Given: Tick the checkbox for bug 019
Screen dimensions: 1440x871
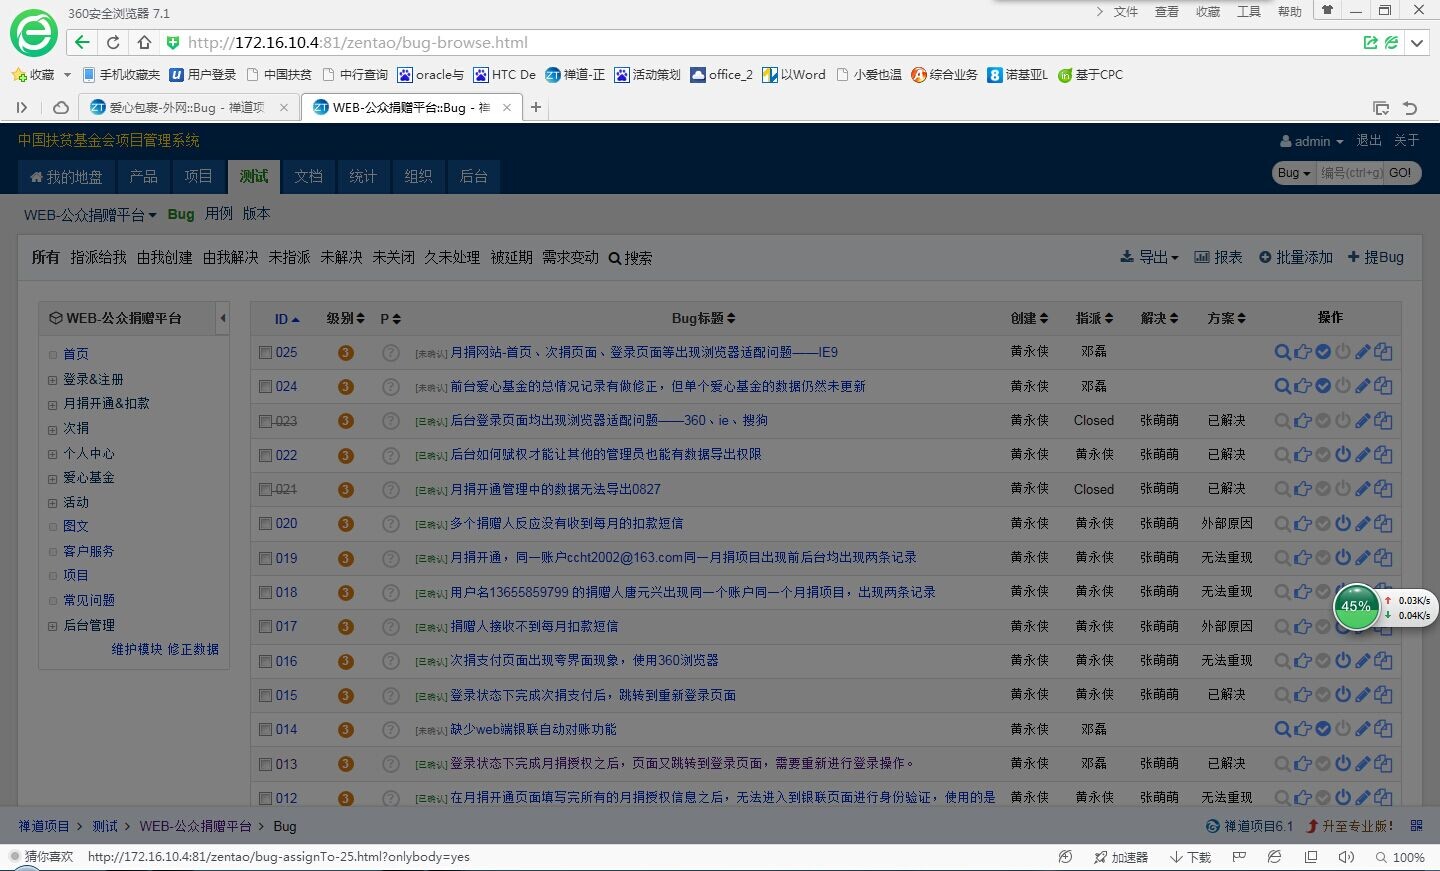Looking at the screenshot, I should (x=265, y=558).
